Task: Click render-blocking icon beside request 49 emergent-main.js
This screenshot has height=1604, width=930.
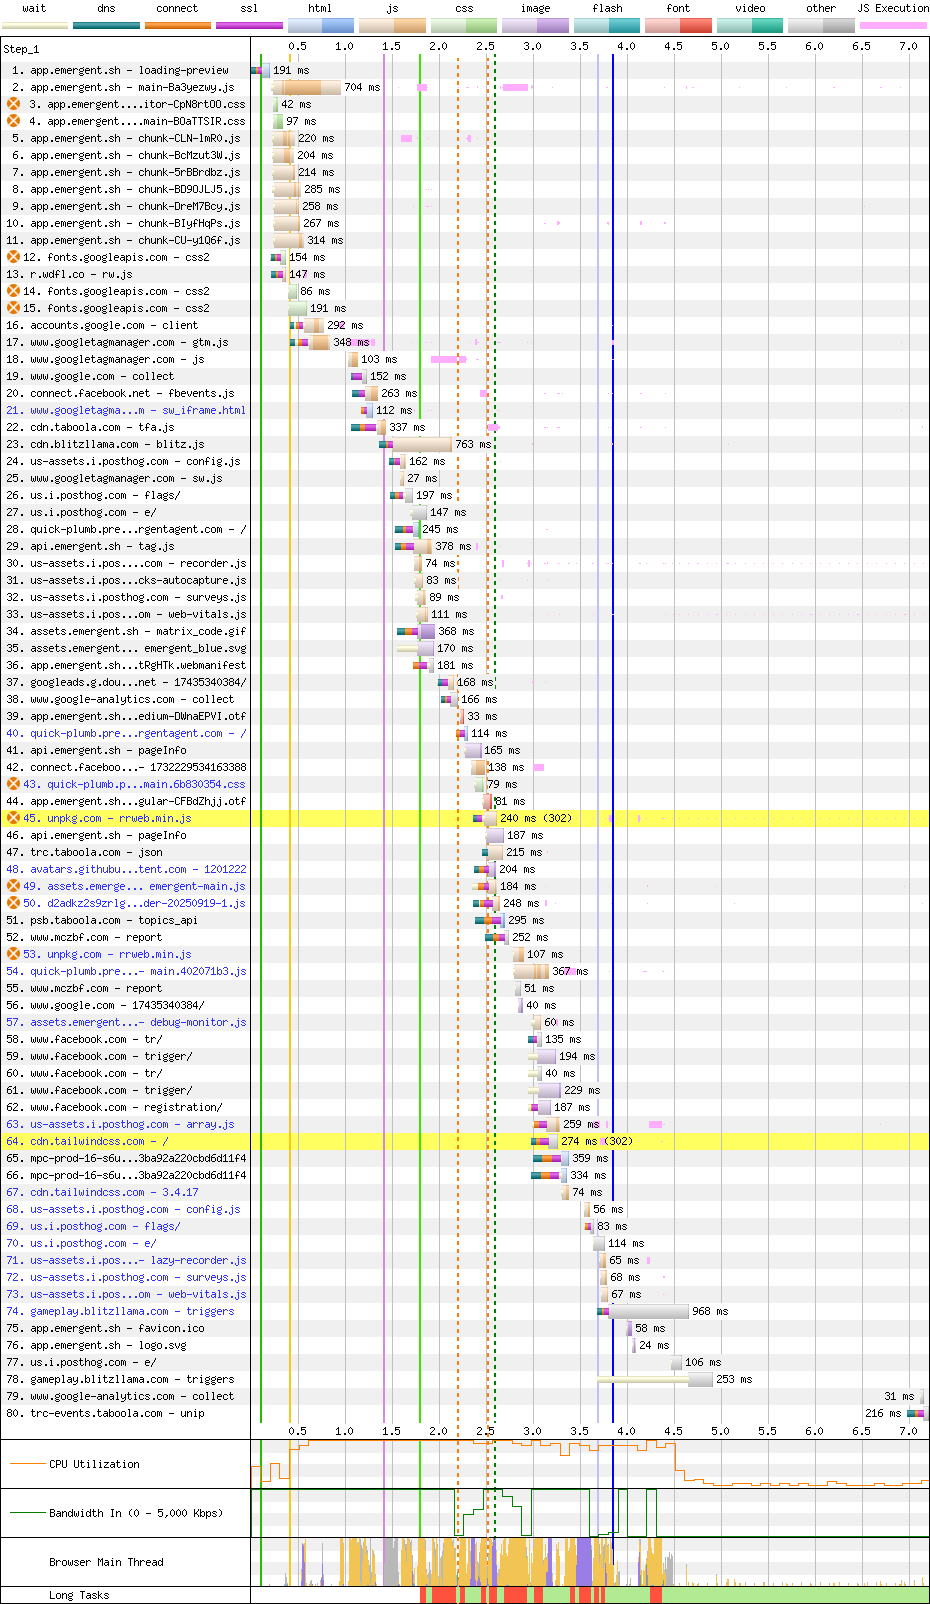Action: (13, 886)
